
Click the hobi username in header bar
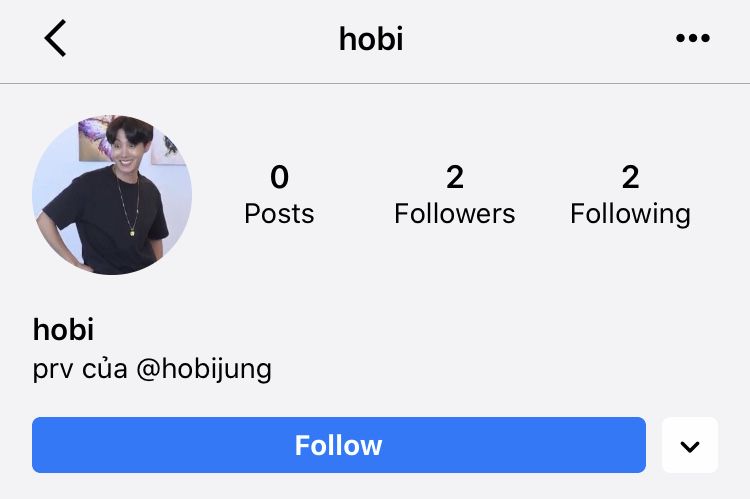pos(371,39)
